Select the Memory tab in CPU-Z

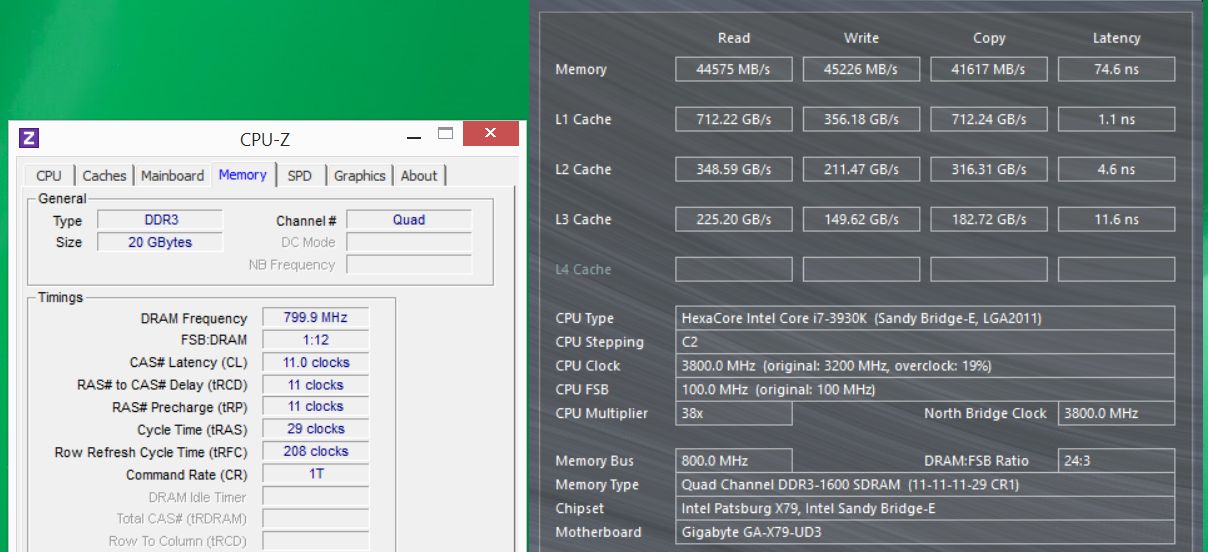tap(242, 174)
